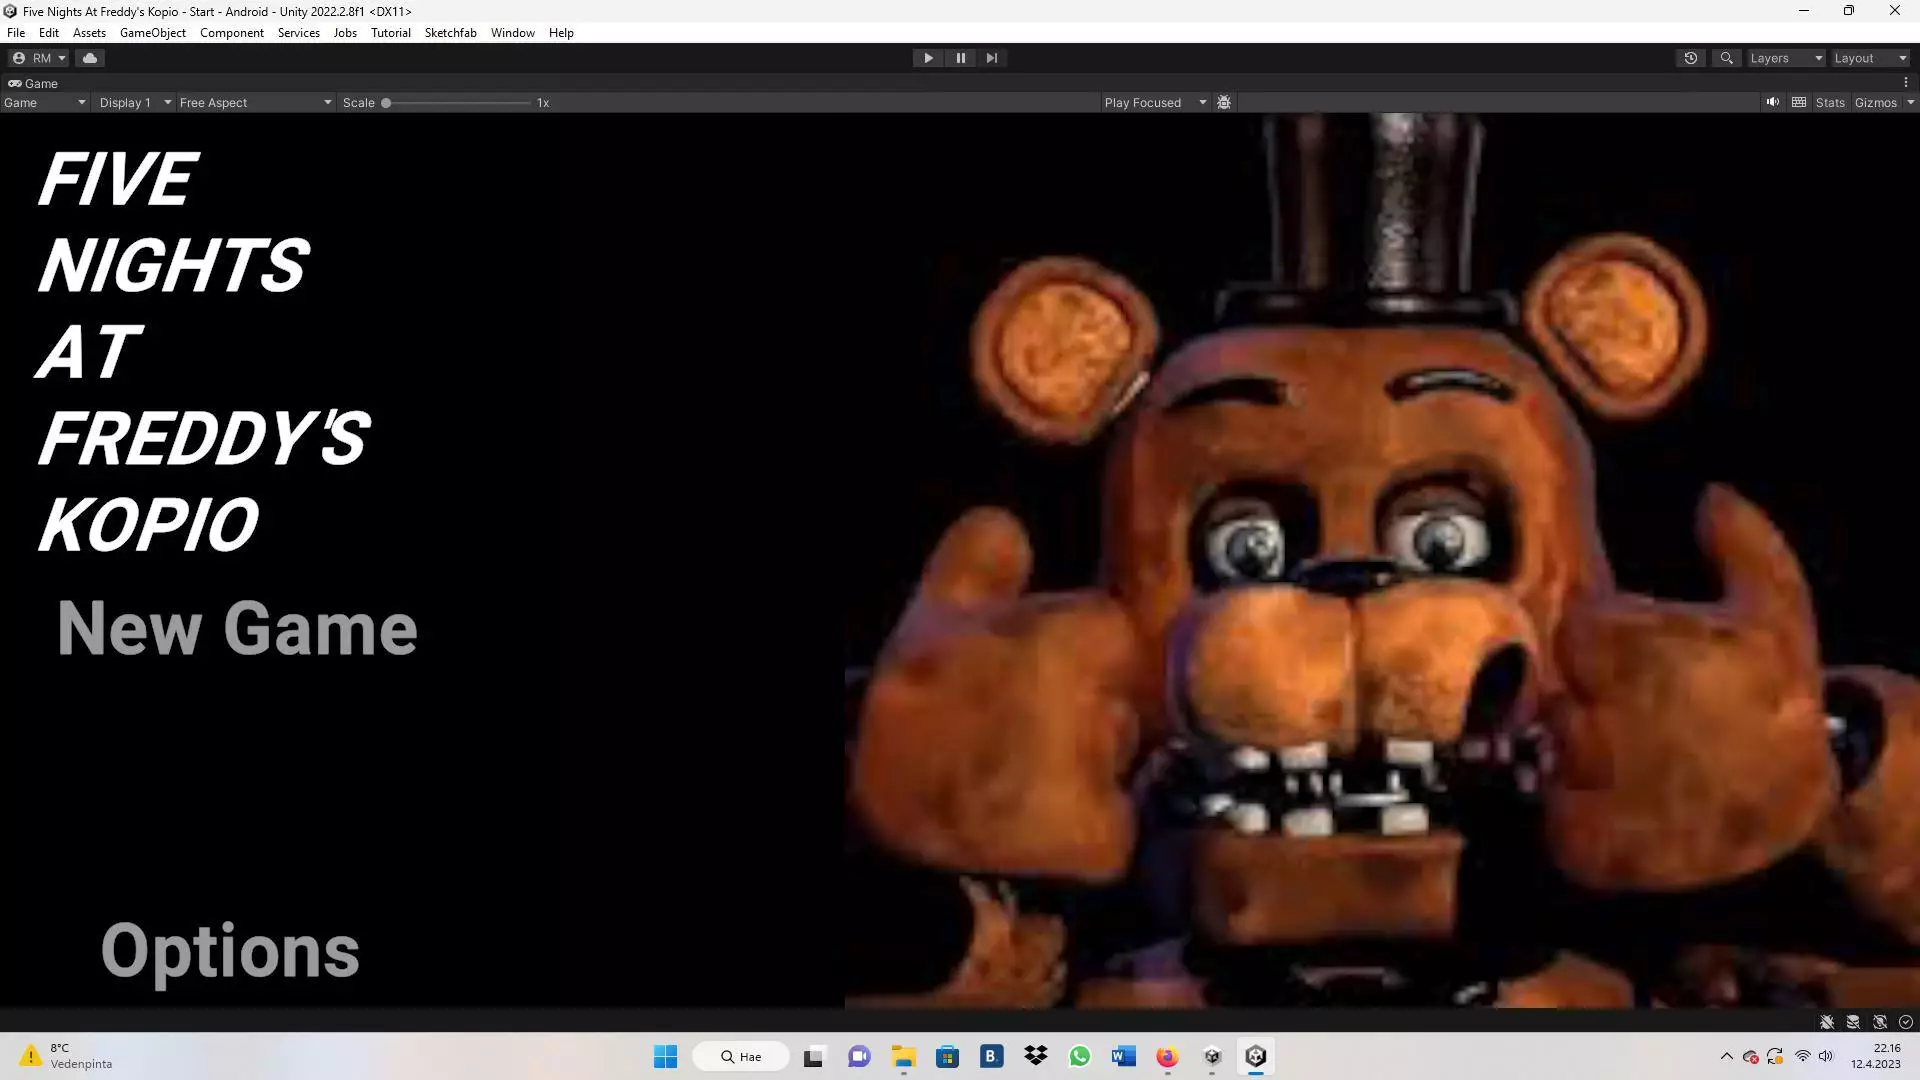This screenshot has height=1080, width=1920.
Task: Open the Undo History panel
Action: 1690,57
